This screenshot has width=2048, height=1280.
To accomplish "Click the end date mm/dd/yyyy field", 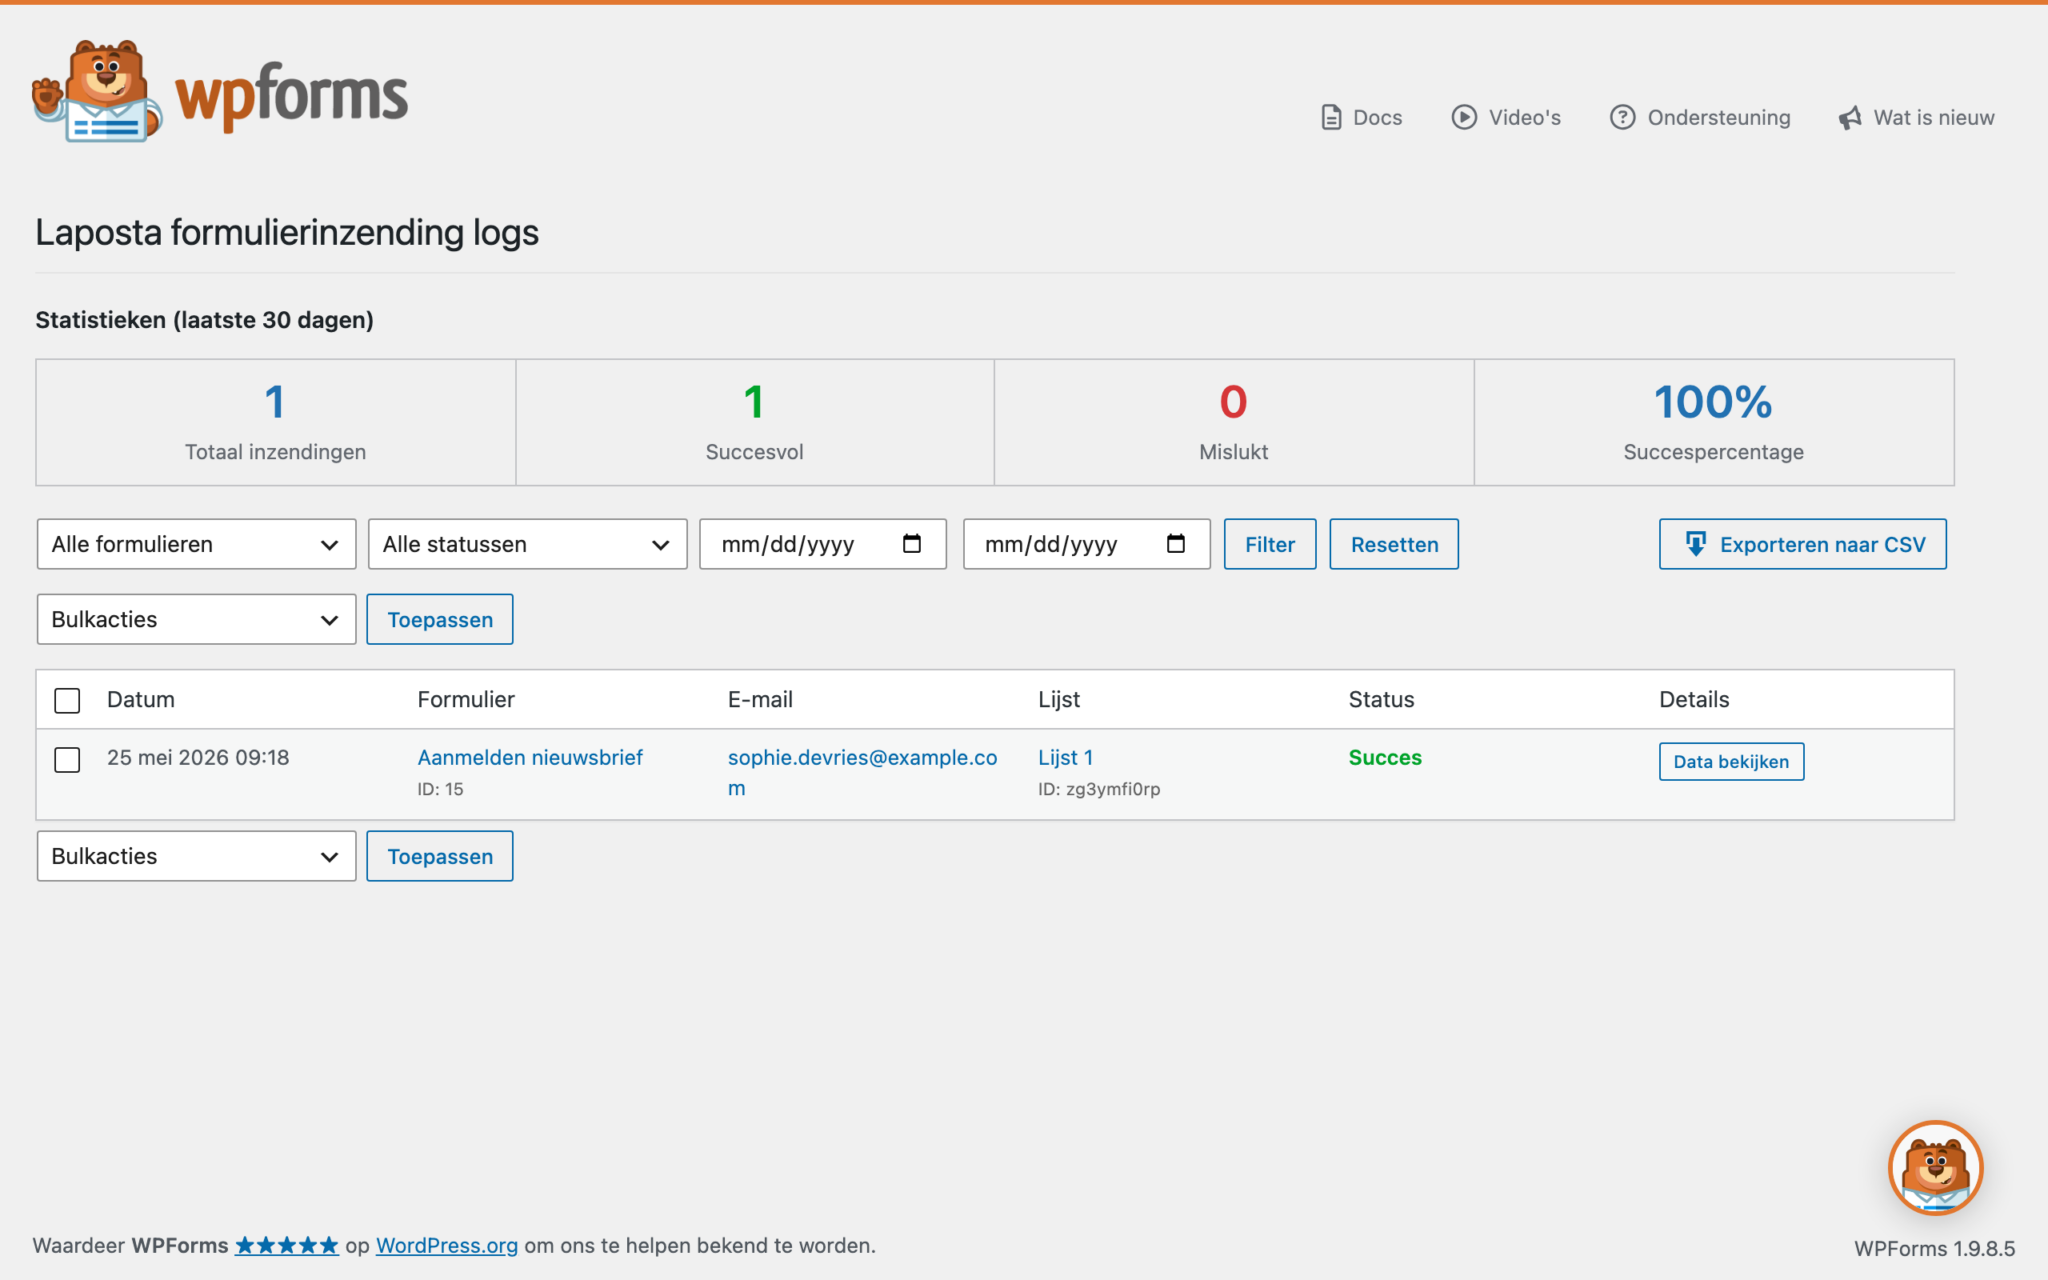I will point(1087,544).
